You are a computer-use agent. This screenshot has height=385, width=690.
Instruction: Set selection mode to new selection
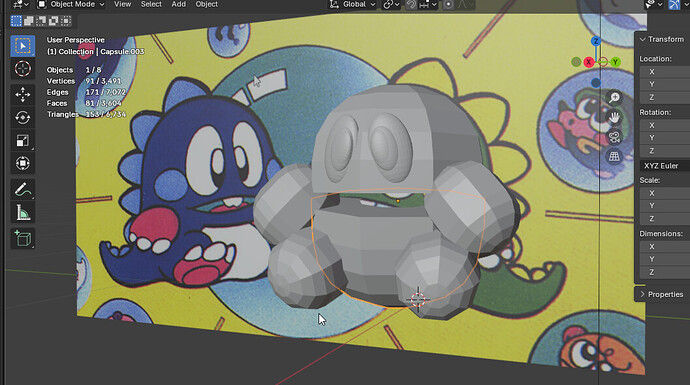[16, 21]
